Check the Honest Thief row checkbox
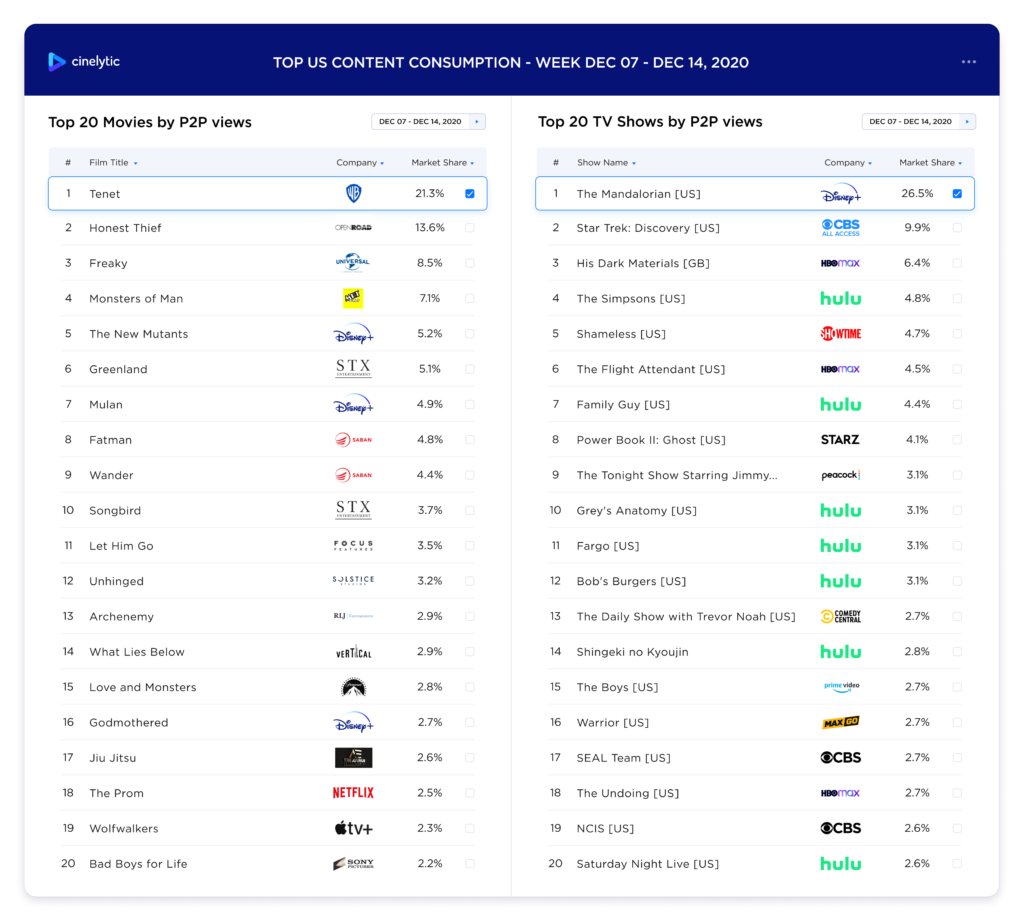This screenshot has height=921, width=1024. pos(470,228)
